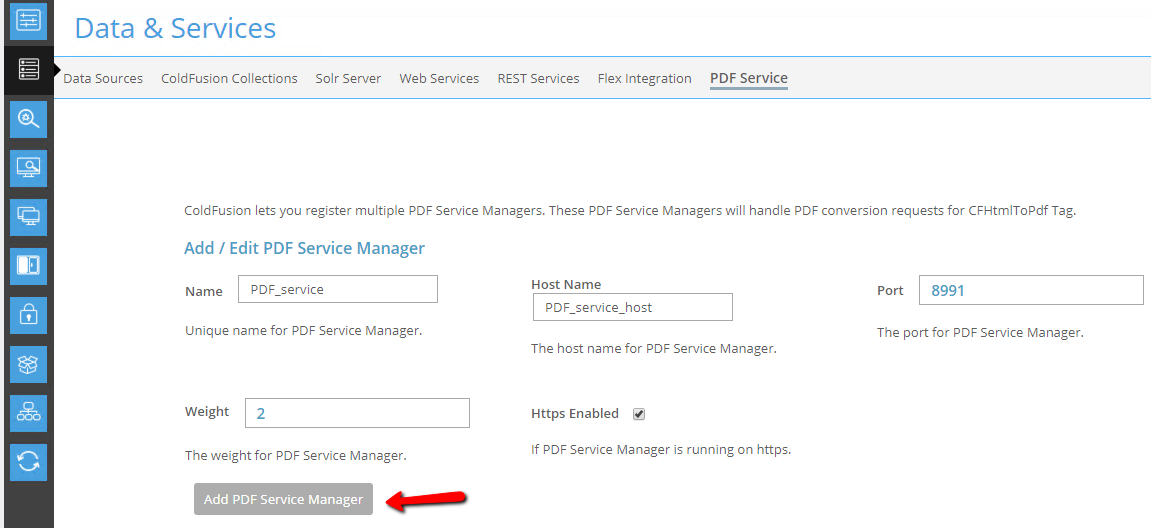
Task: Go to the Solr Server tab
Action: click(x=349, y=78)
